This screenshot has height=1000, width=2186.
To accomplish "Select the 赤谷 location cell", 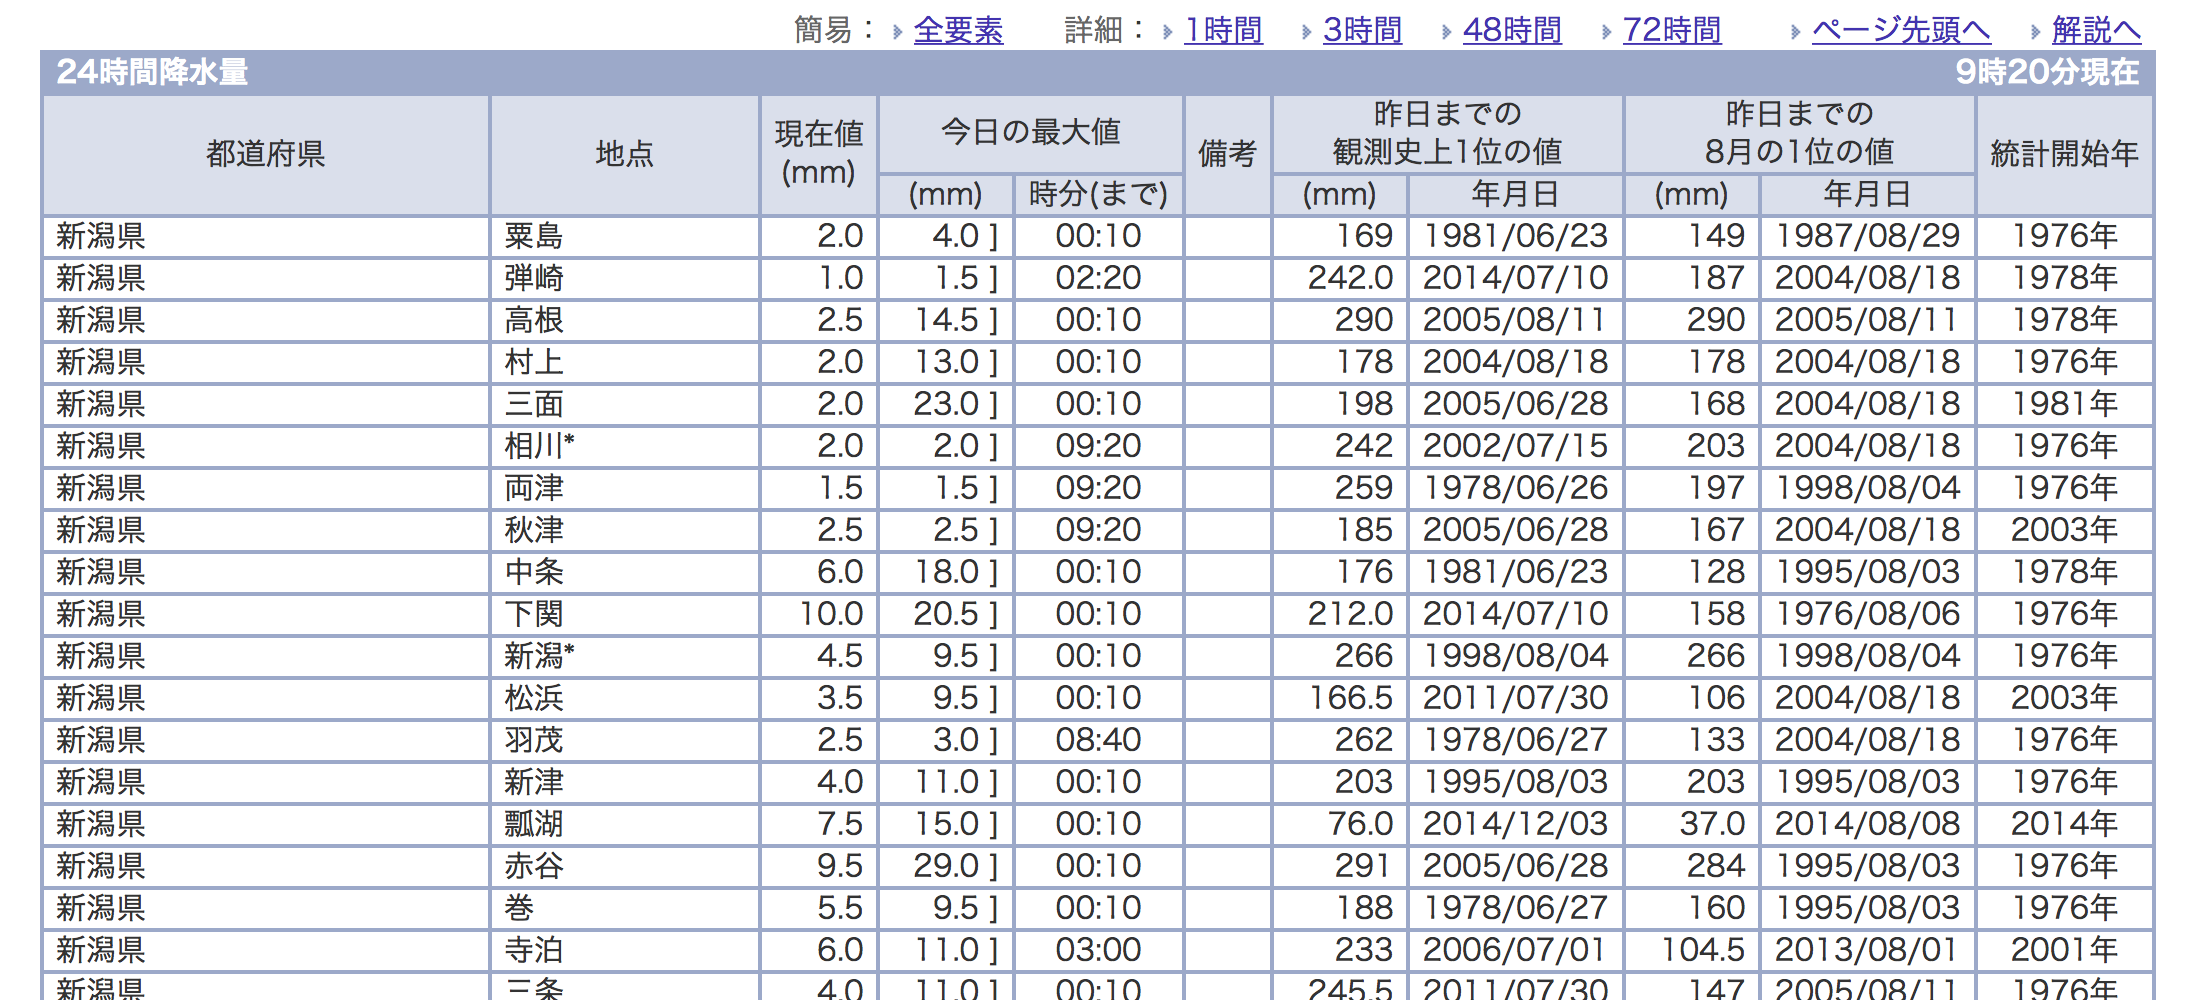I will (534, 866).
